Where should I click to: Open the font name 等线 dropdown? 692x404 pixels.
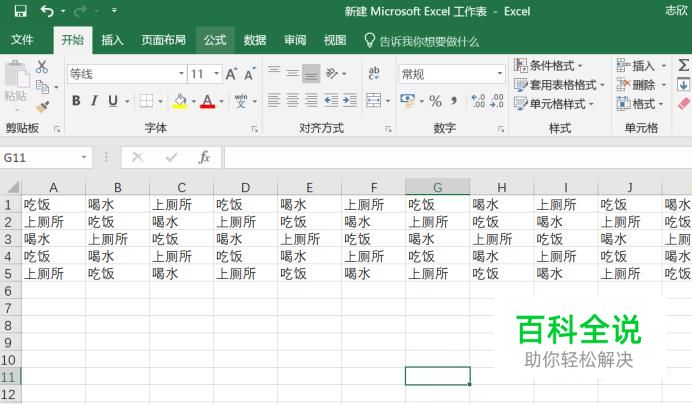[x=181, y=74]
